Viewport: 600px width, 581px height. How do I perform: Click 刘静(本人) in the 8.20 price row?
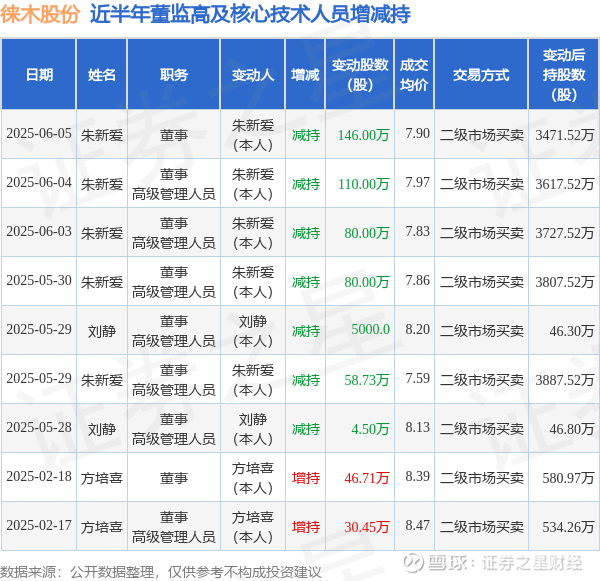point(253,331)
